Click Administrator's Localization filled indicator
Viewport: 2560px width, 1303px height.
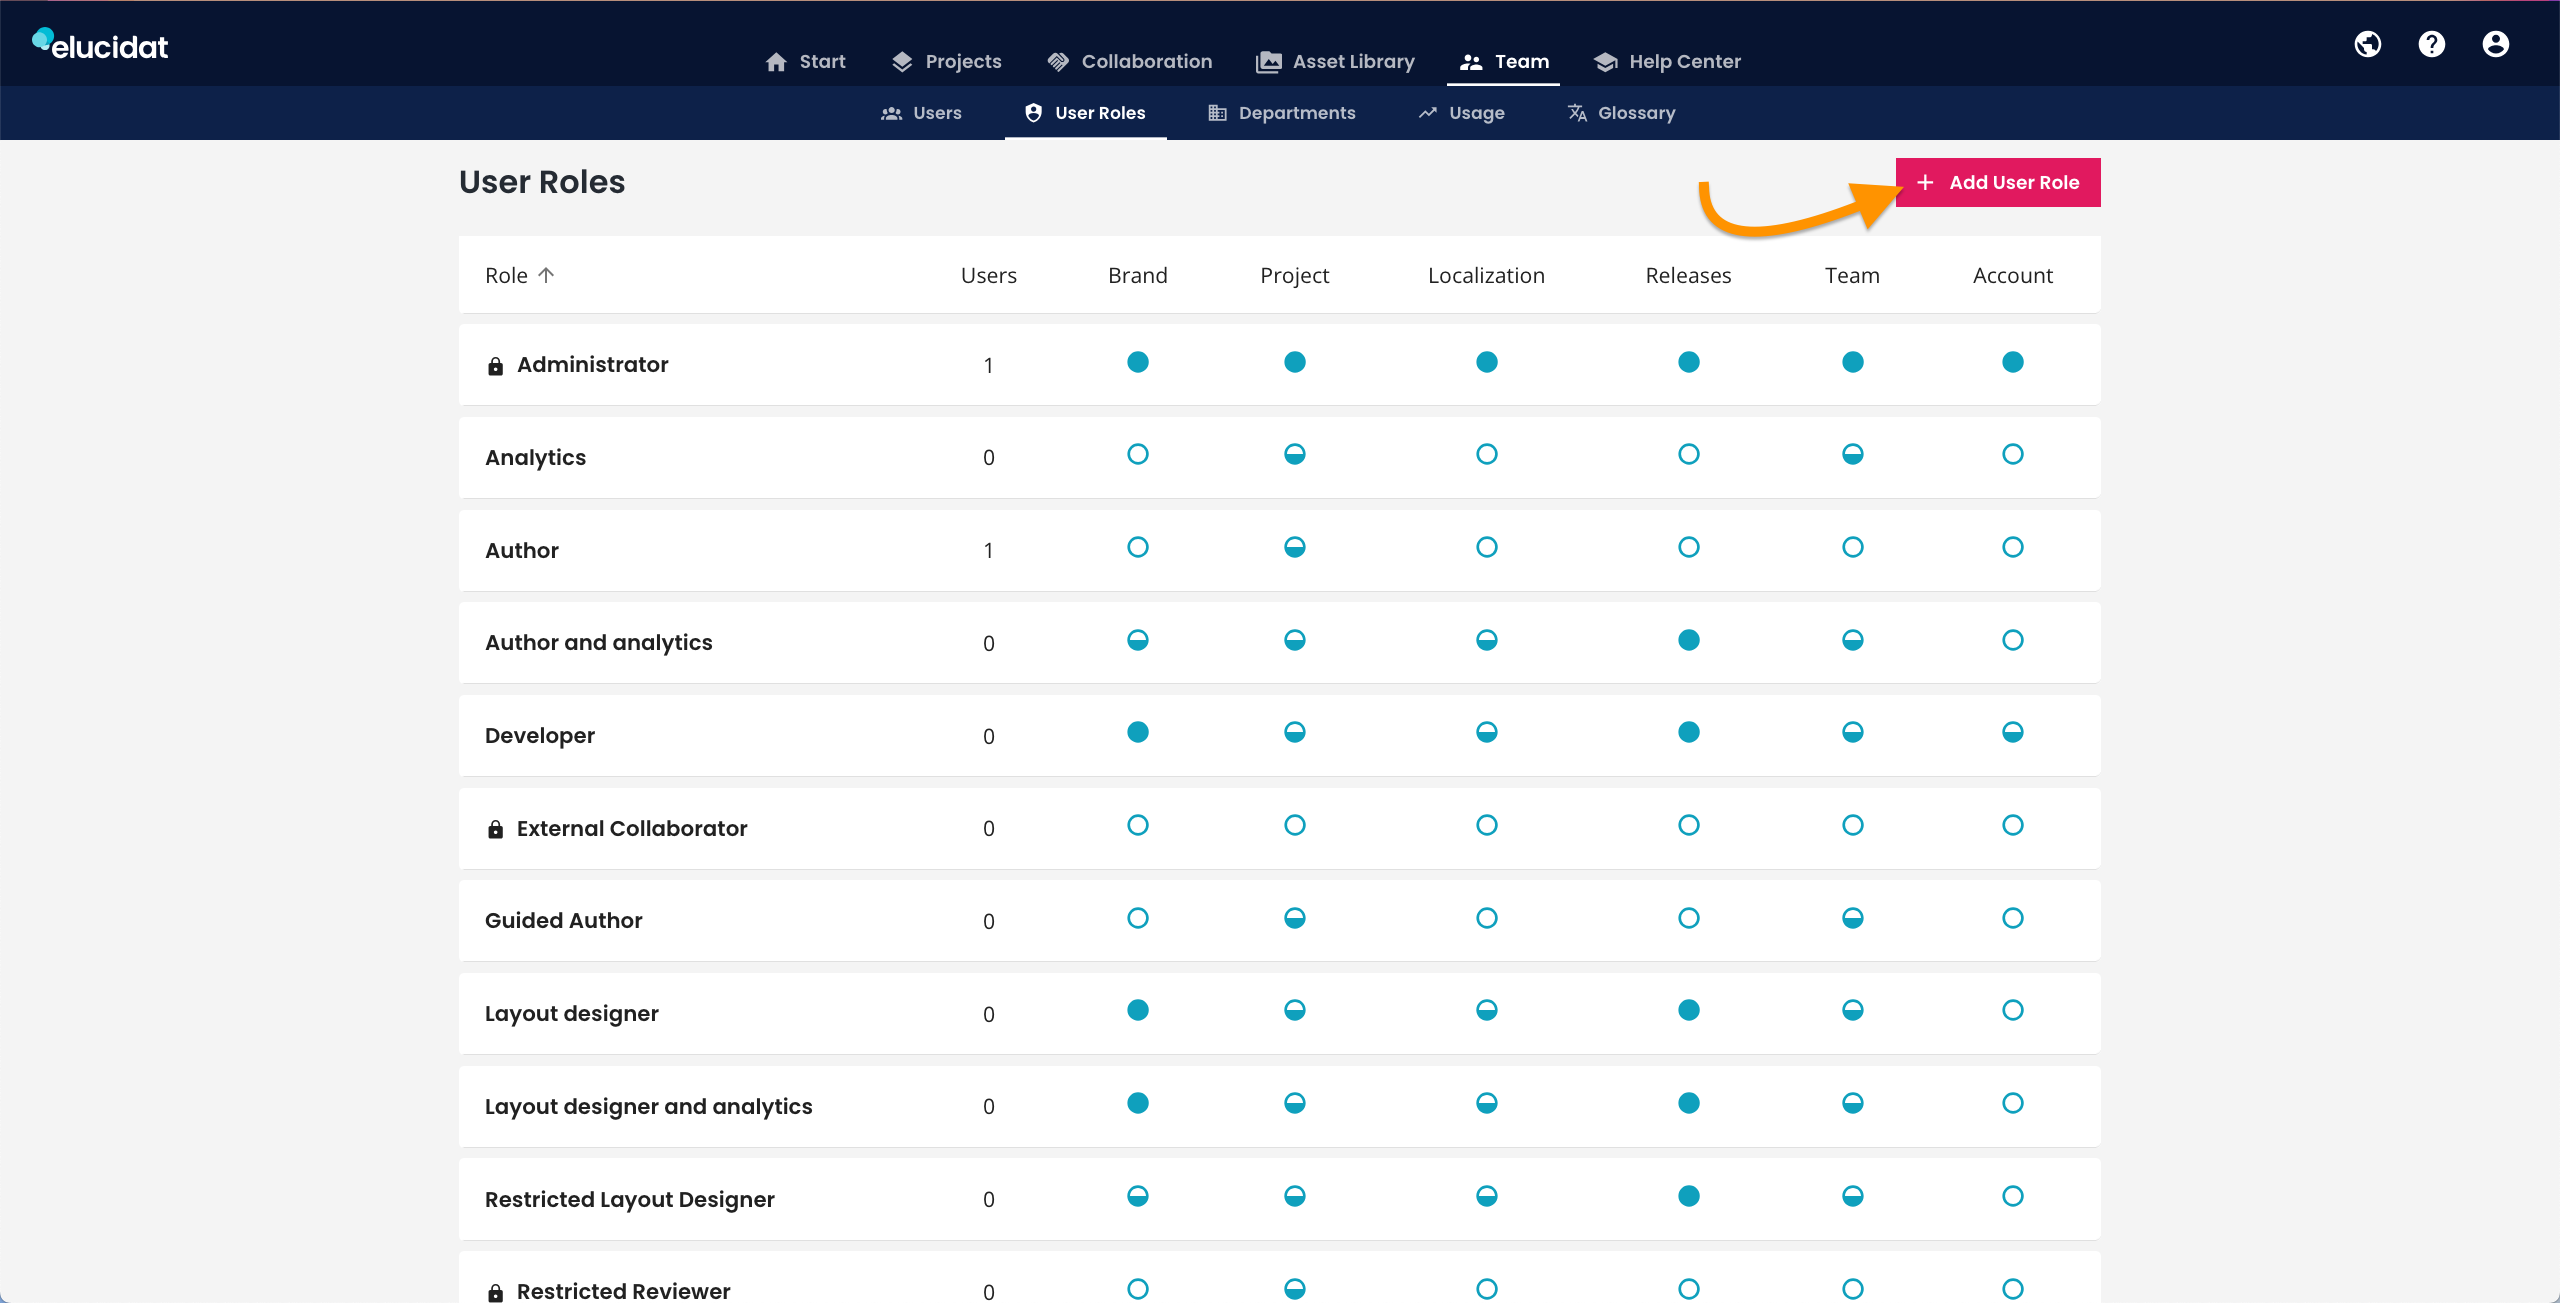pos(1486,362)
